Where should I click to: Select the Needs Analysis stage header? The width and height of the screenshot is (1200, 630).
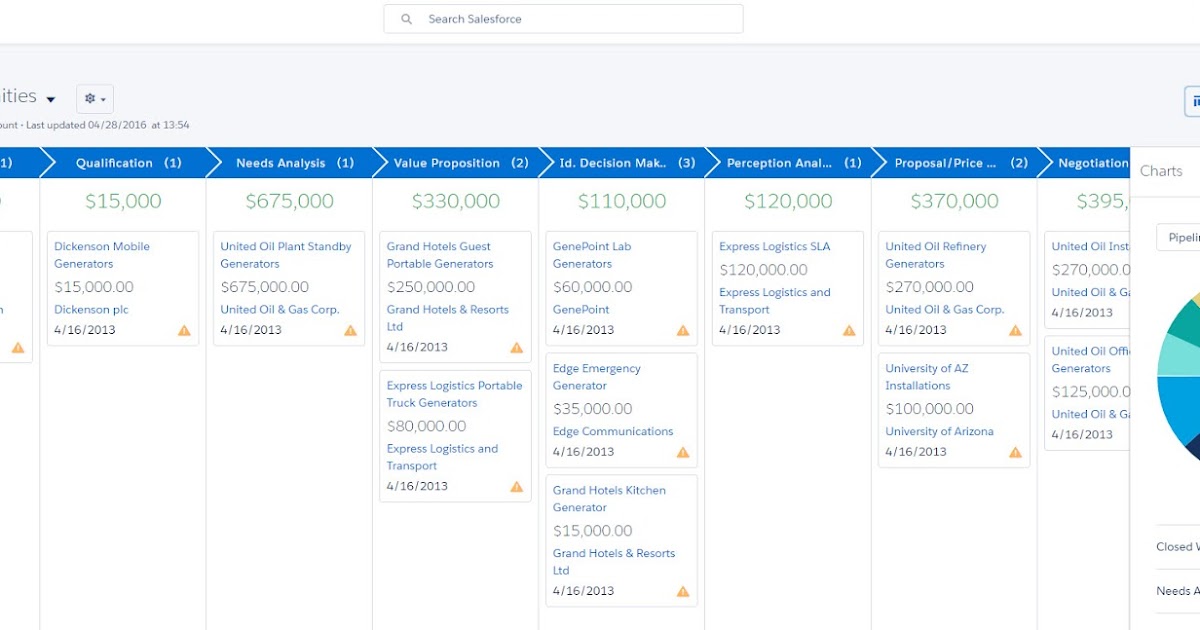pos(288,162)
